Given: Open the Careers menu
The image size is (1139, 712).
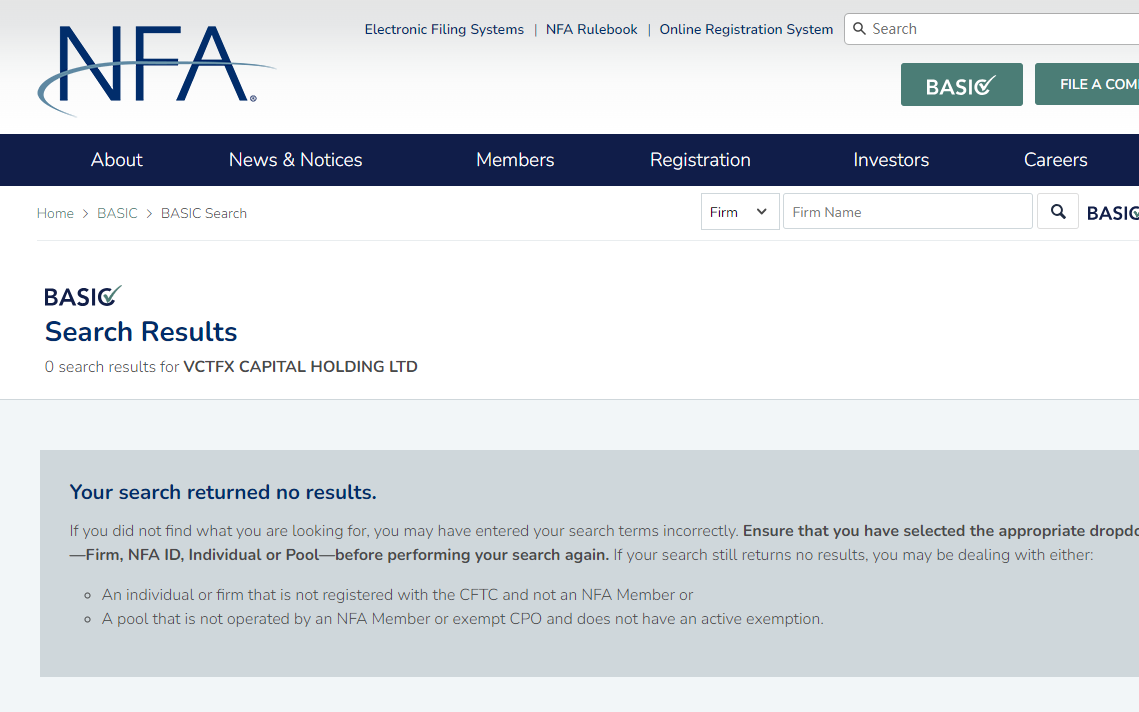Looking at the screenshot, I should click(x=1055, y=160).
